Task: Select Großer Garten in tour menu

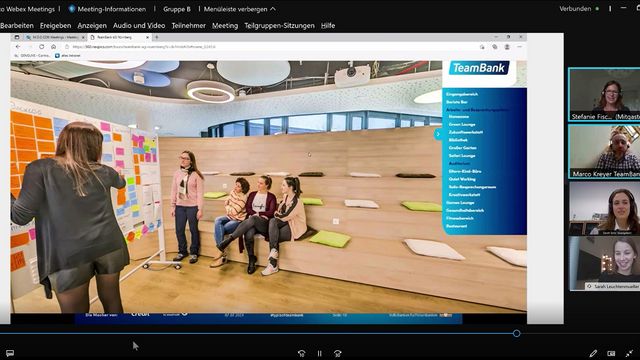Action: pos(462,148)
